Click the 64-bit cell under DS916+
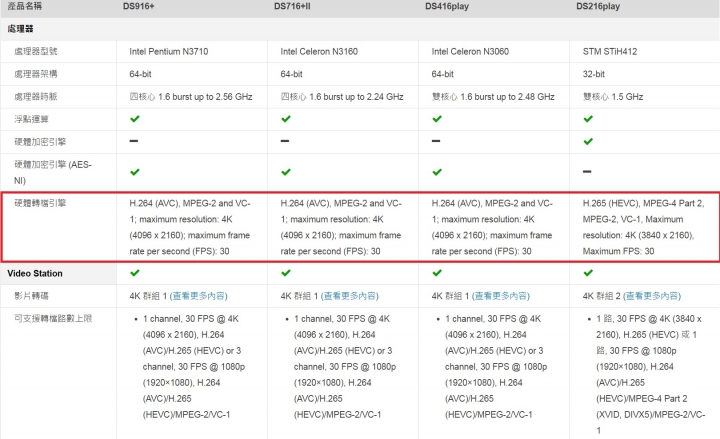The image size is (720, 439). [x=140, y=74]
